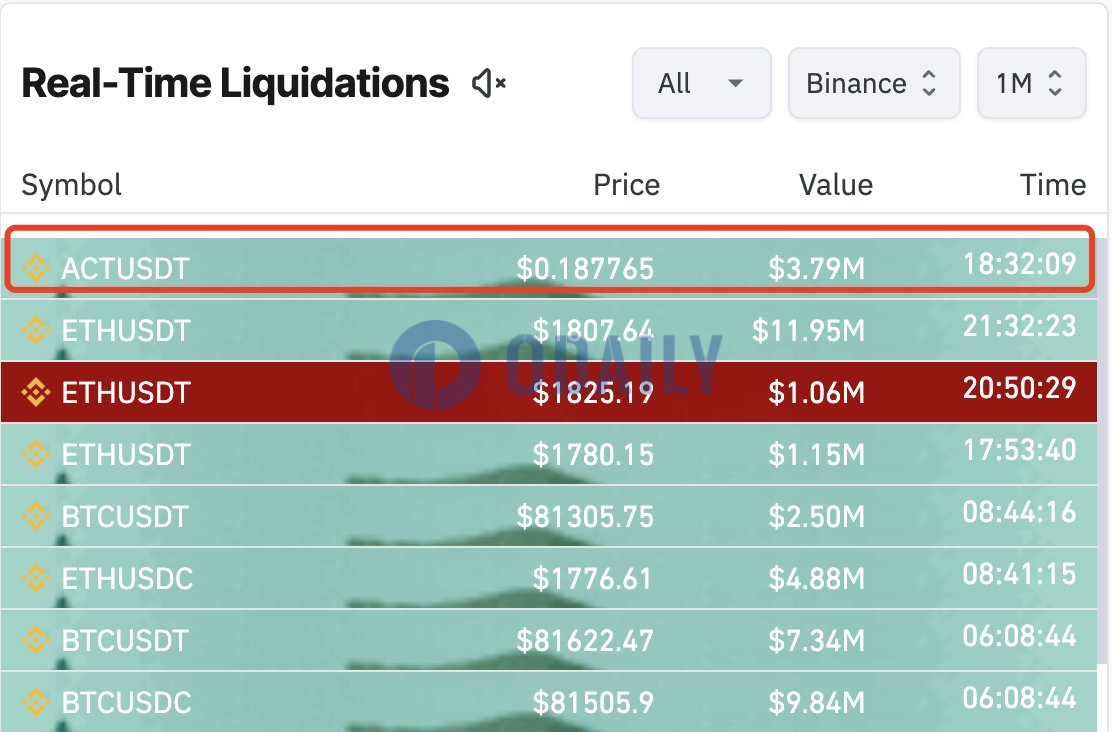Open the All liquidation filter dropdown
1112x732 pixels.
coord(701,84)
